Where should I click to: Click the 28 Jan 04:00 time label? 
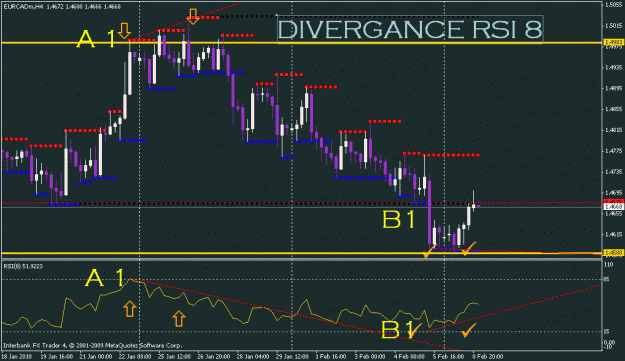tap(252, 356)
